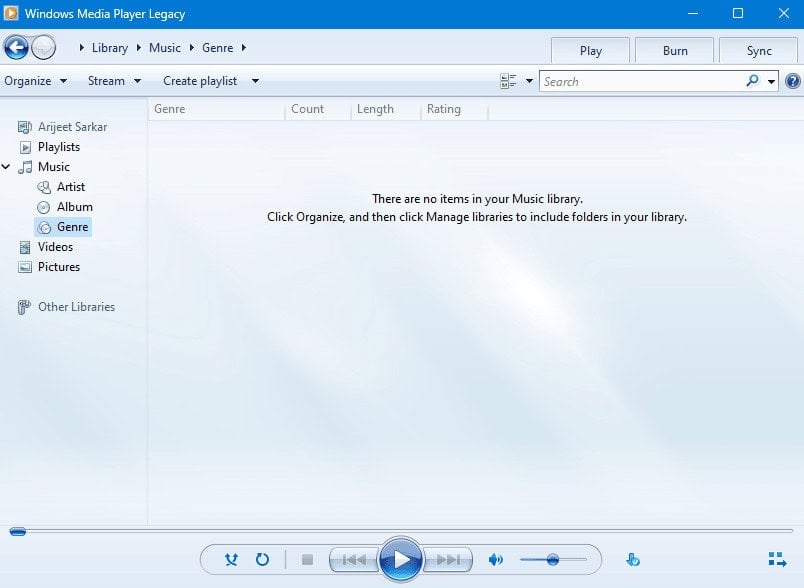Click the seek bar handle
Screen dimensions: 804x588
click(x=17, y=532)
